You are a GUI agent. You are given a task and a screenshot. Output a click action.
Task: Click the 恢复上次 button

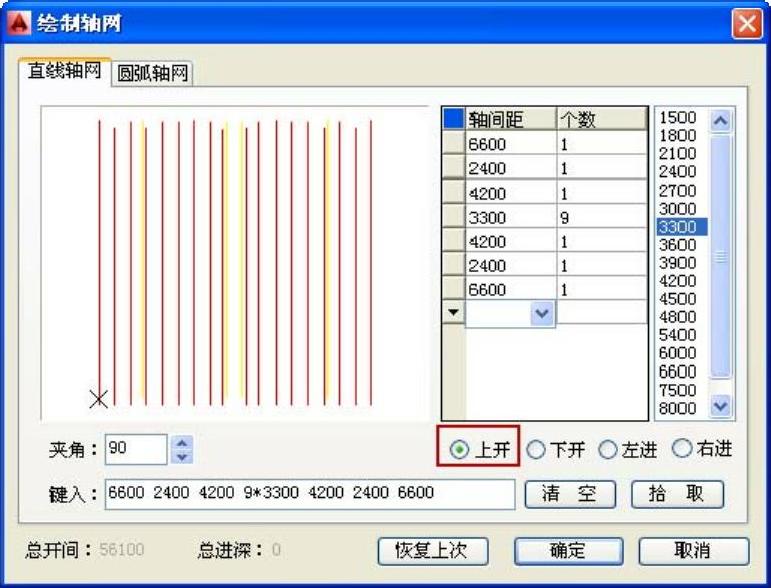click(433, 551)
